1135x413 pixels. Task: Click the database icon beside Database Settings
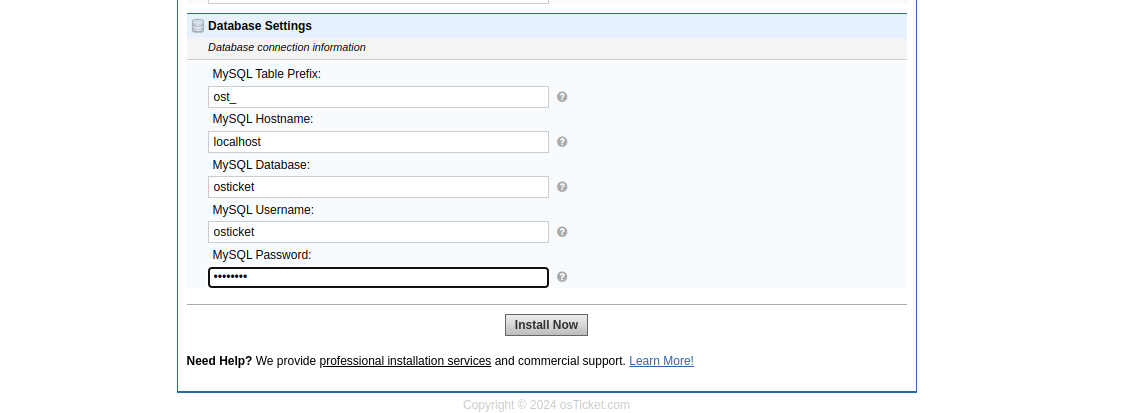198,26
